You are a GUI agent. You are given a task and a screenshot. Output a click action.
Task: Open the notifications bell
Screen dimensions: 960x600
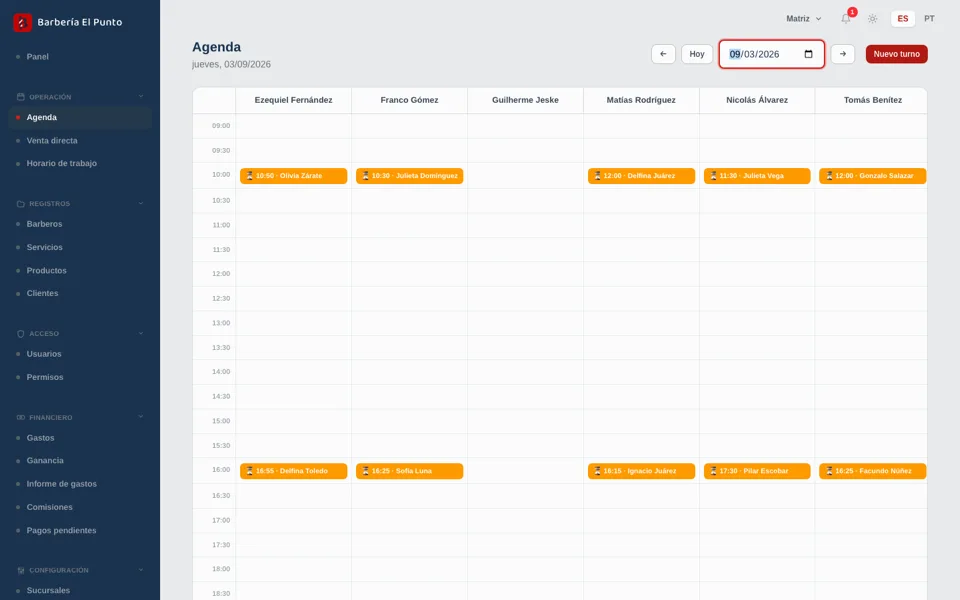[x=846, y=18]
